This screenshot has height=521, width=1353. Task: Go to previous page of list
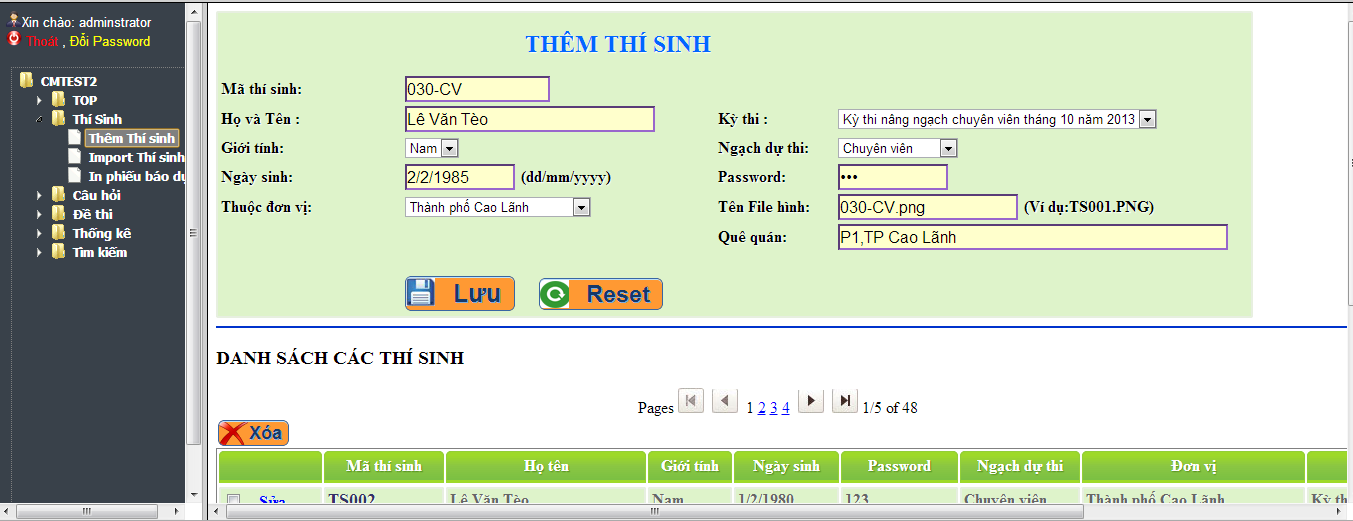tap(725, 400)
